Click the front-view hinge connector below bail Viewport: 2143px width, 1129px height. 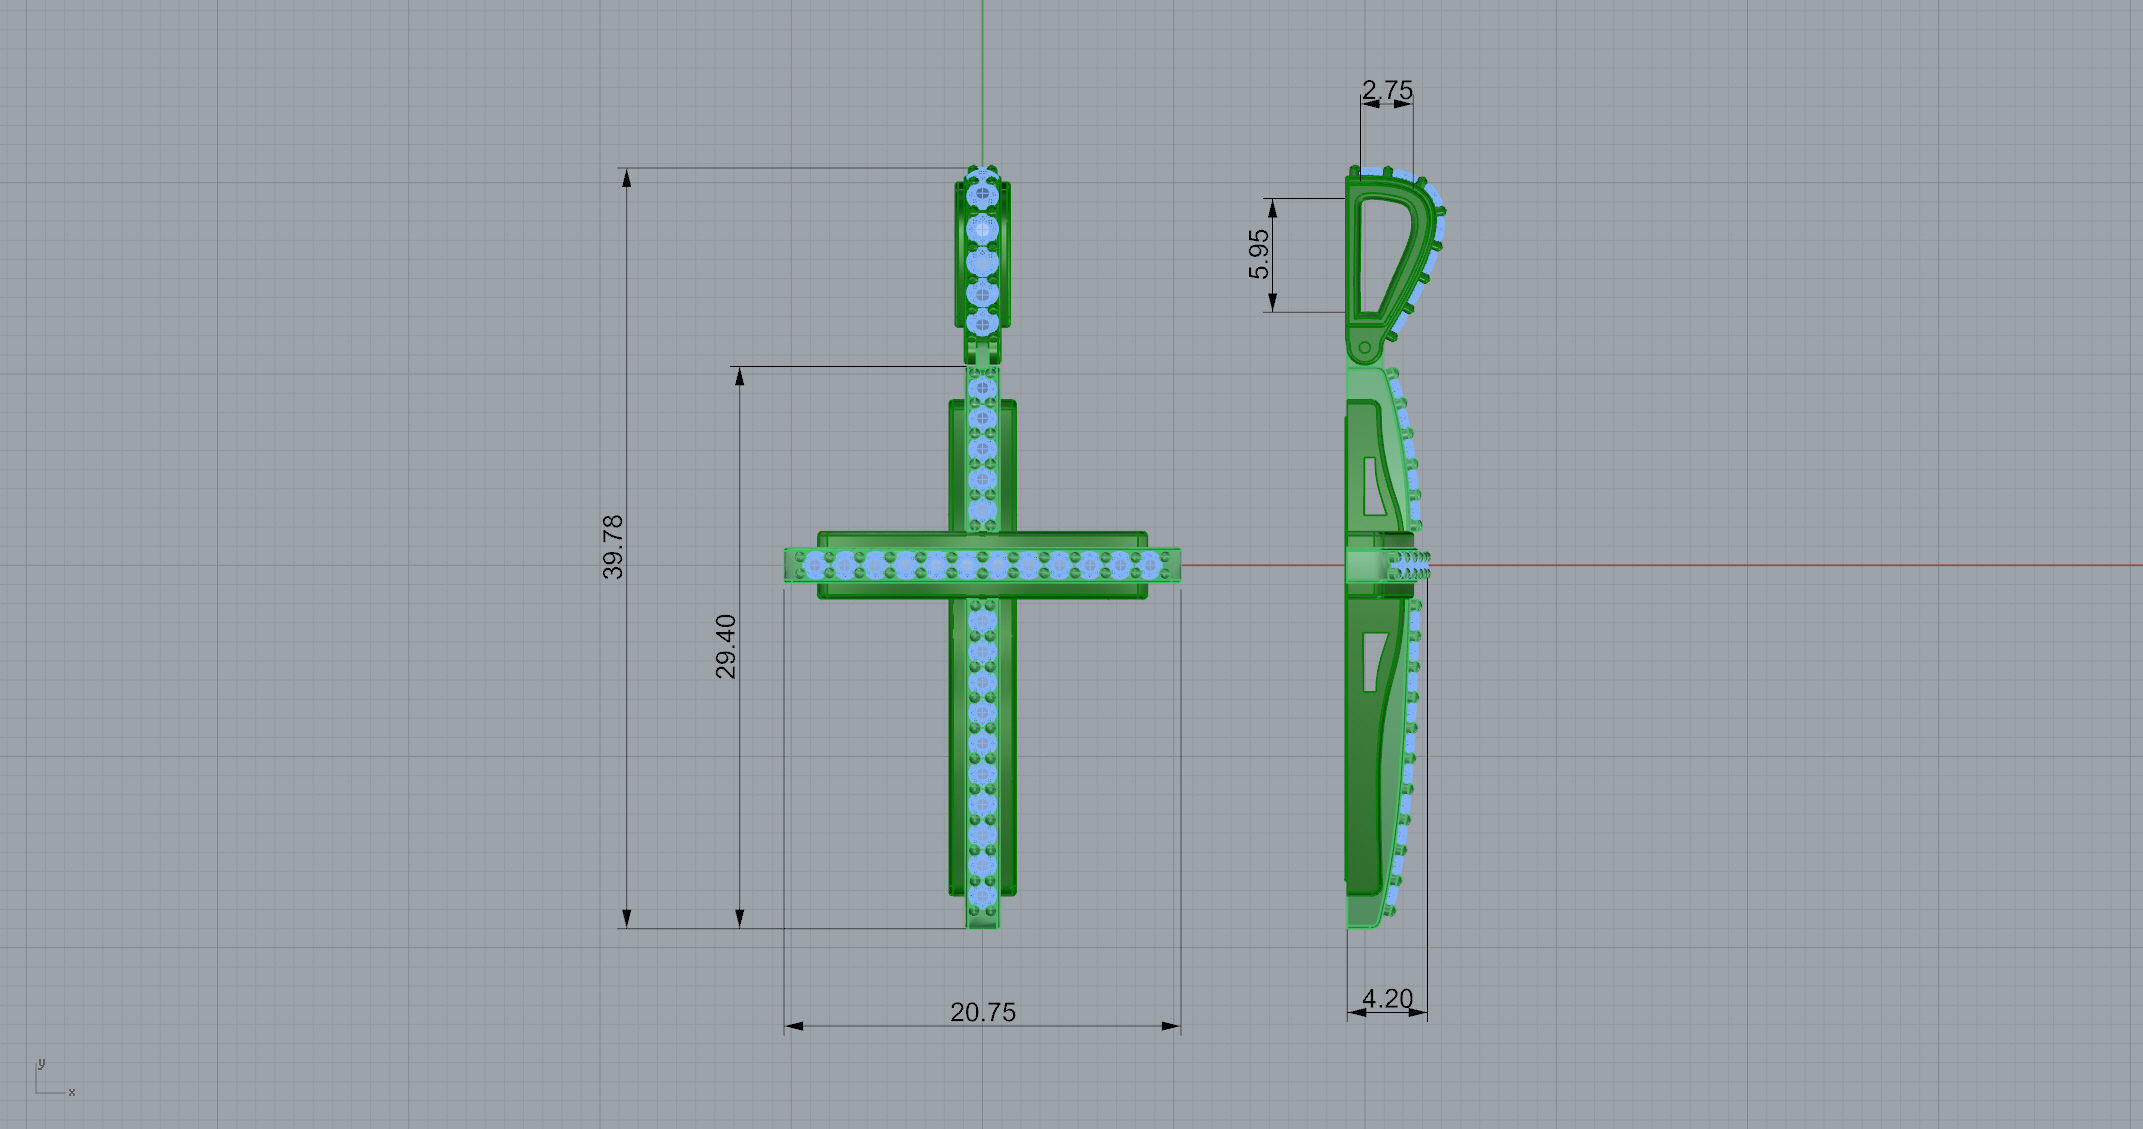982,350
